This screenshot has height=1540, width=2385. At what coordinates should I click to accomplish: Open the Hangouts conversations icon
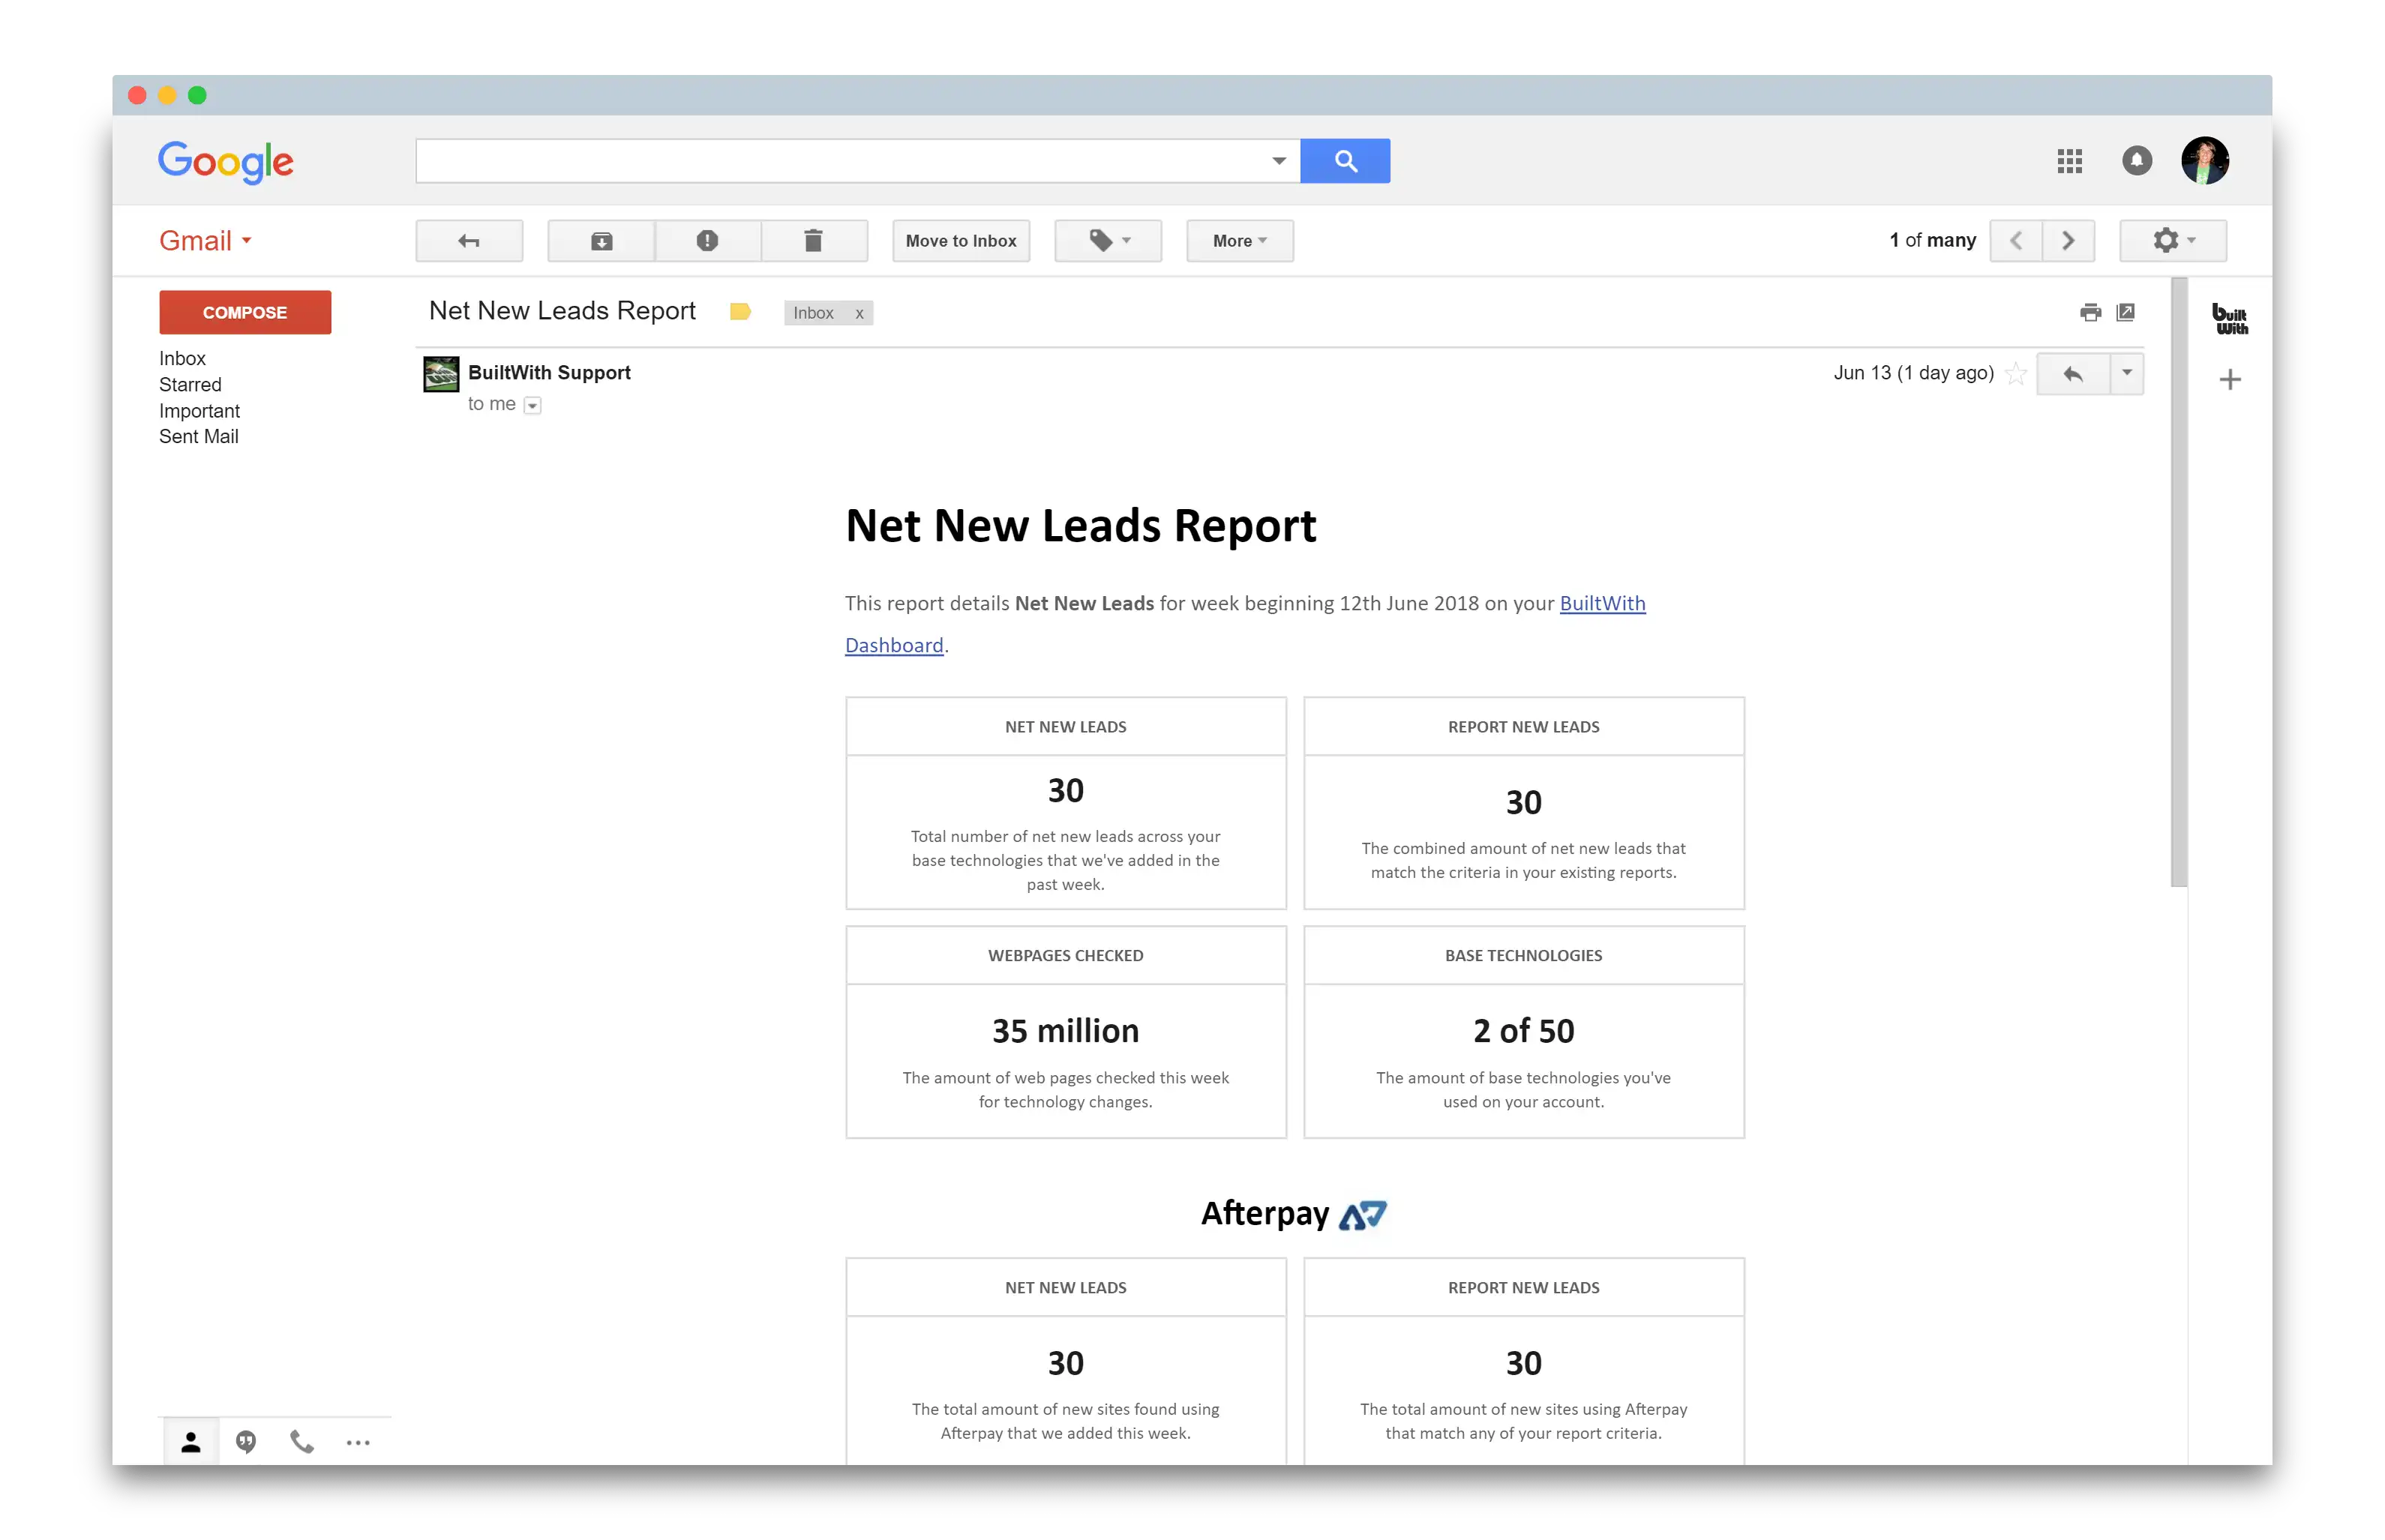(x=246, y=1442)
